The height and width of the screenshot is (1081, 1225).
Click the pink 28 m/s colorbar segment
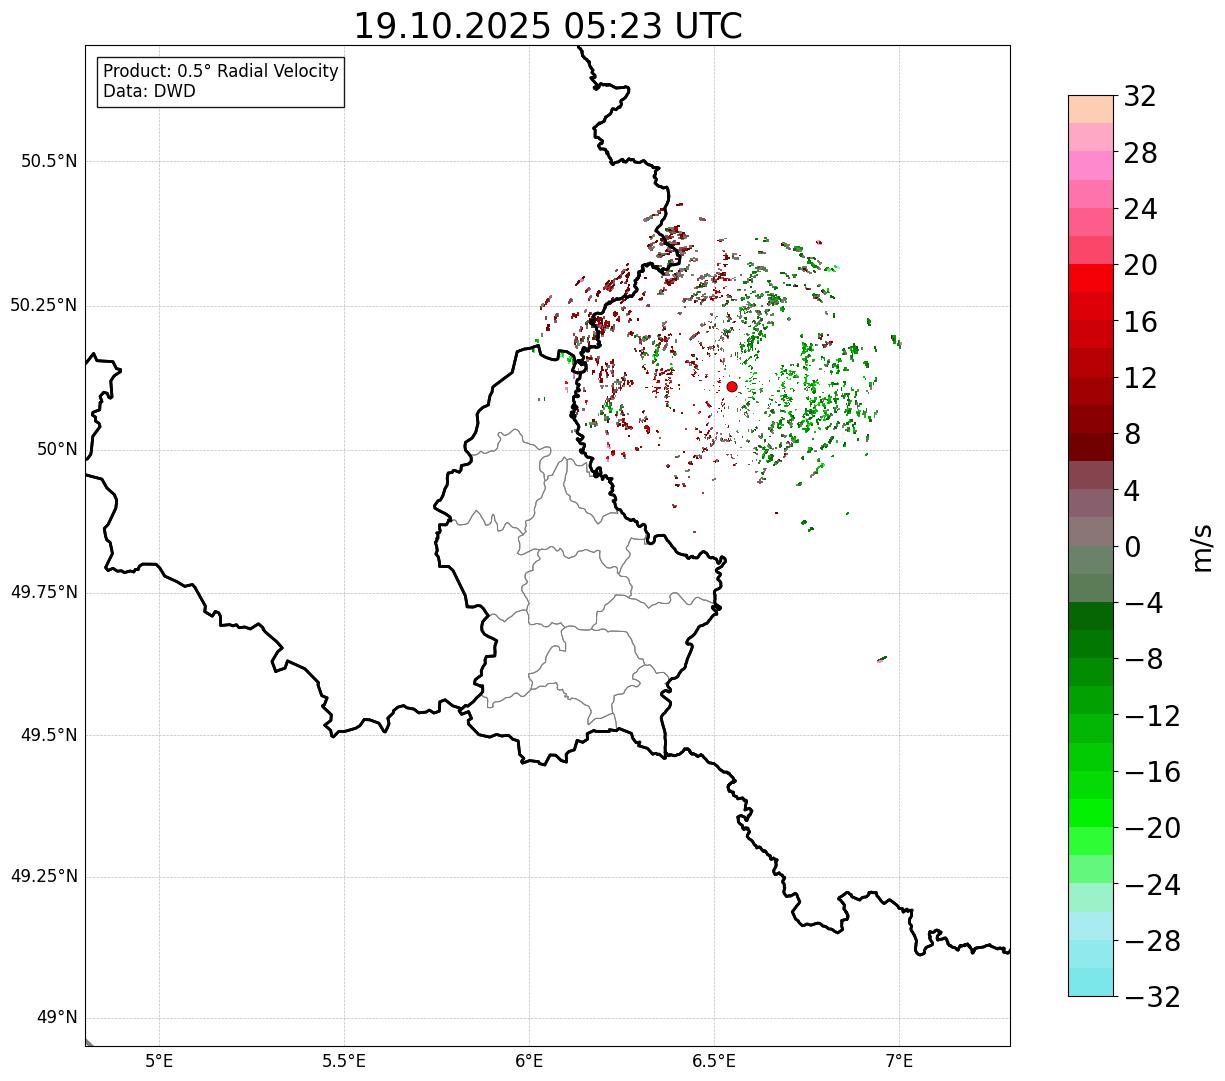tap(1091, 165)
